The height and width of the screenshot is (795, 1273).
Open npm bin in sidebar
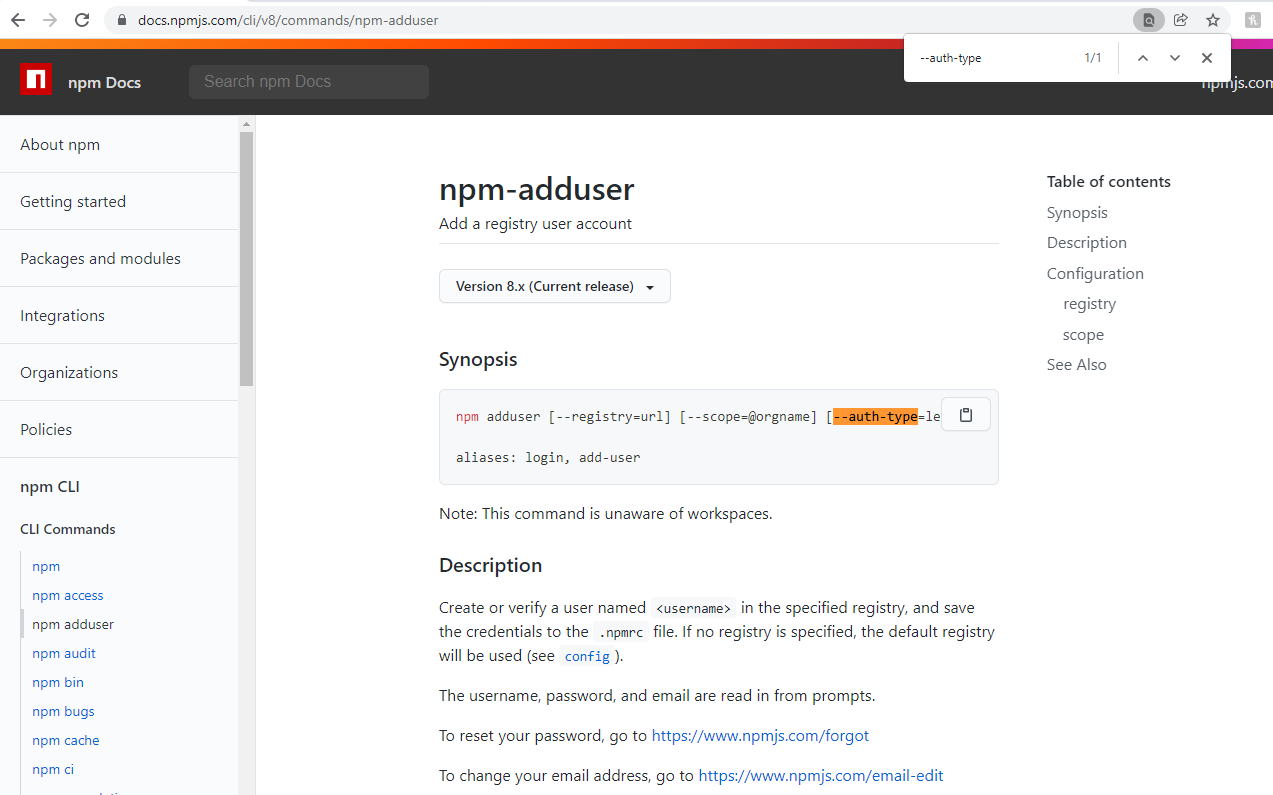click(x=58, y=682)
